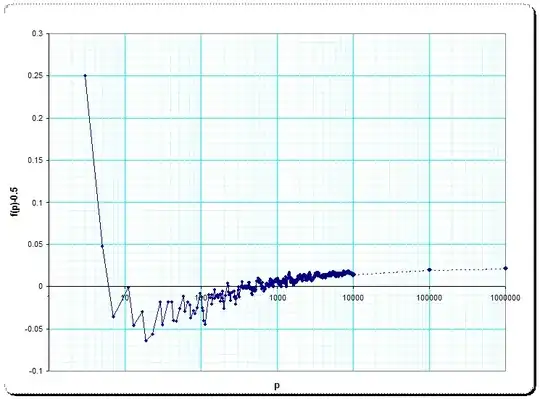Select the 0.15 y-axis label
Image resolution: width=540 pixels, height=399 pixels.
pyautogui.click(x=36, y=160)
